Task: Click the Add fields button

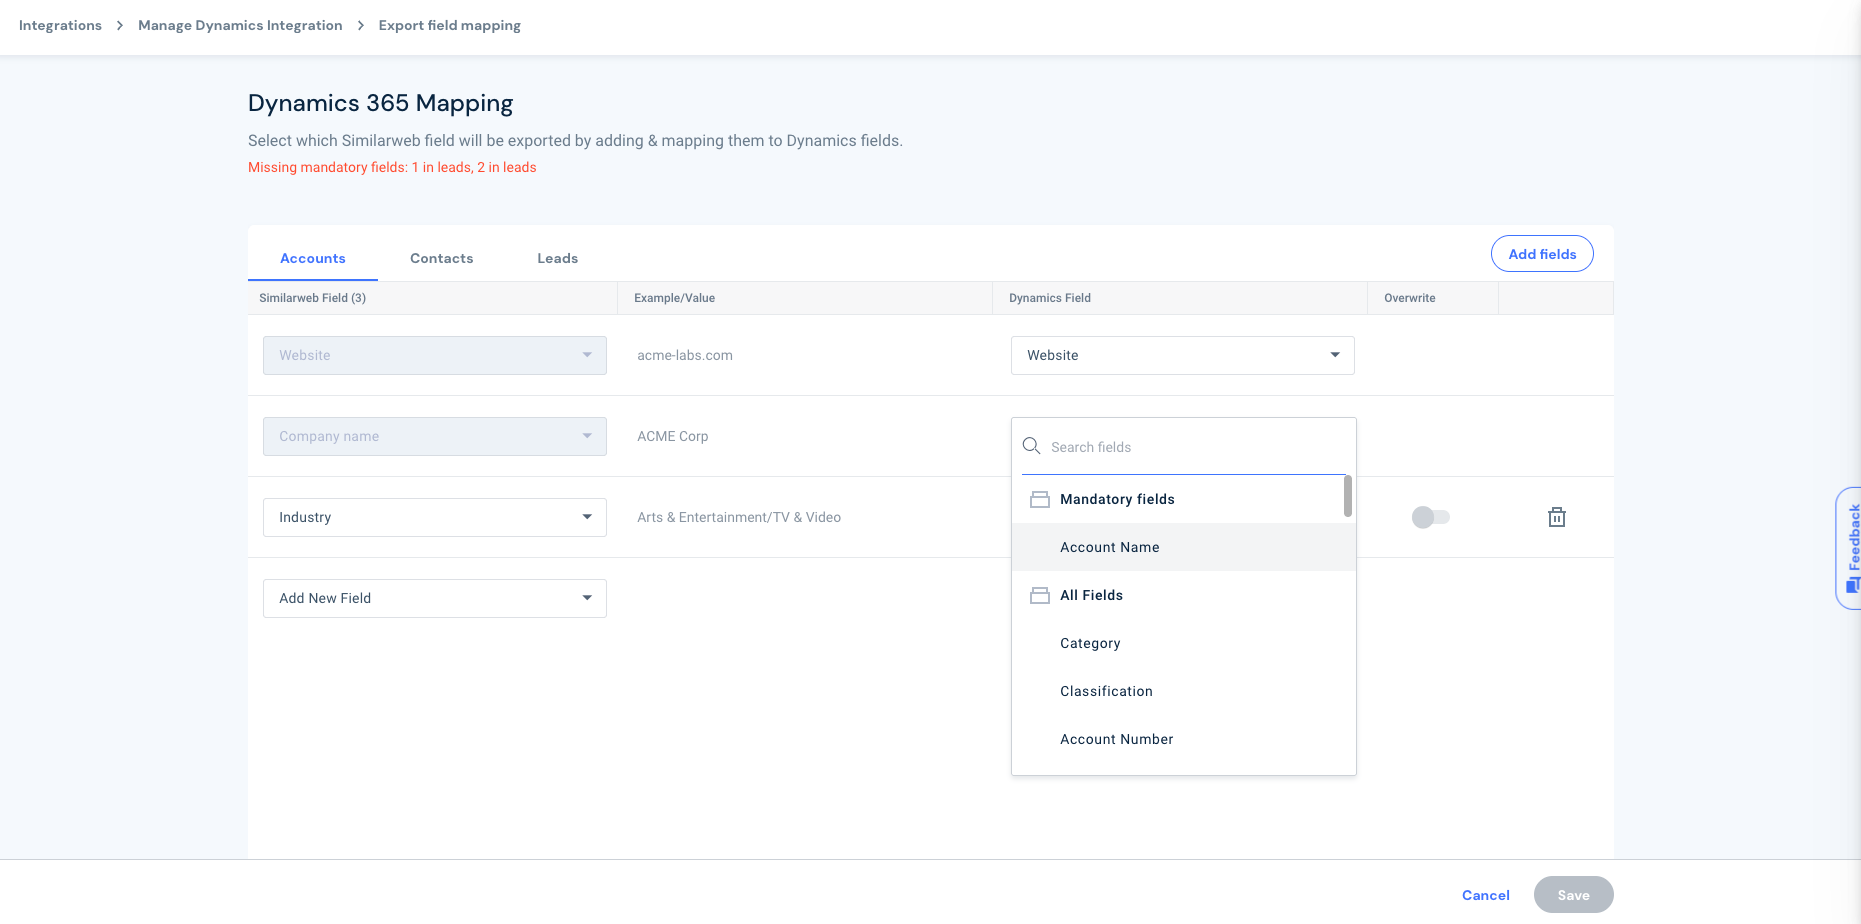Action: pyautogui.click(x=1542, y=254)
